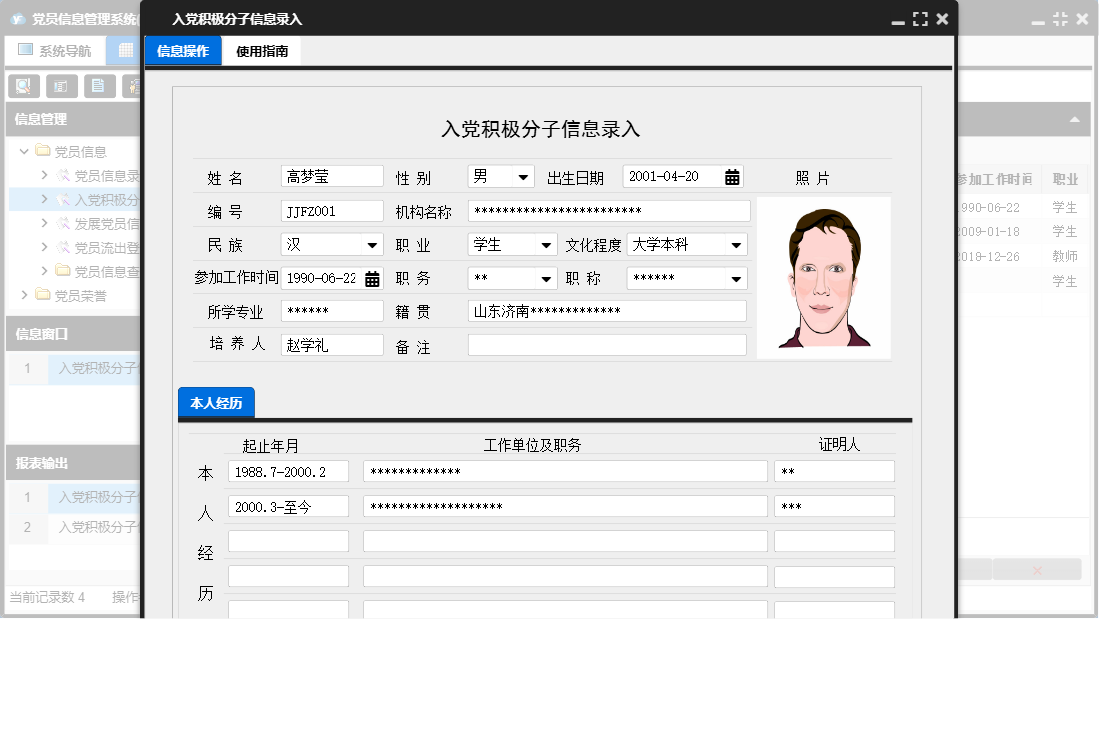This screenshot has height=735, width=1099.
Task: Open the 文化程度 dropdown
Action: tap(736, 245)
